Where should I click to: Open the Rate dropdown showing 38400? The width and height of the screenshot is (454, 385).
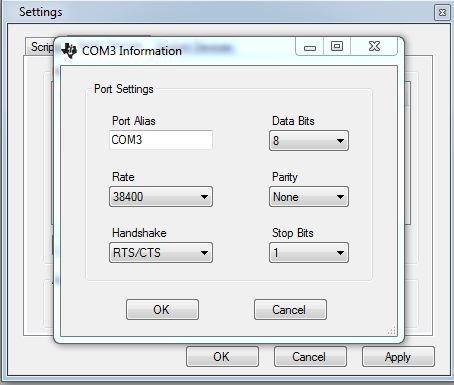161,196
